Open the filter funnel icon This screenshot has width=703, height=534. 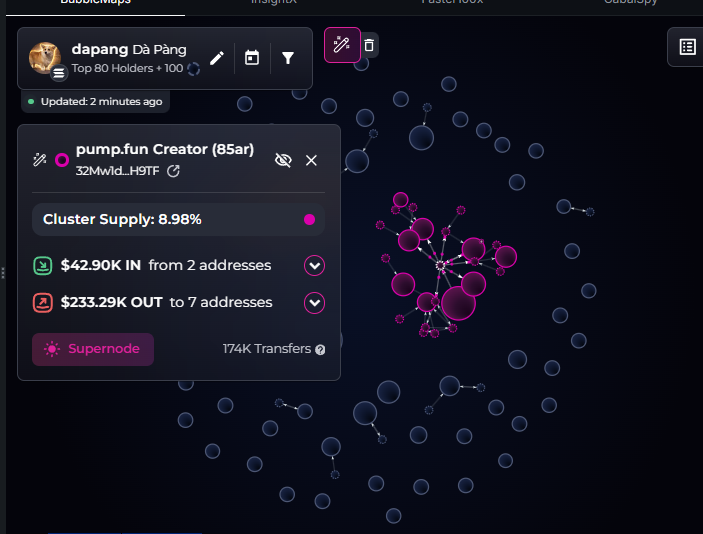click(x=288, y=58)
